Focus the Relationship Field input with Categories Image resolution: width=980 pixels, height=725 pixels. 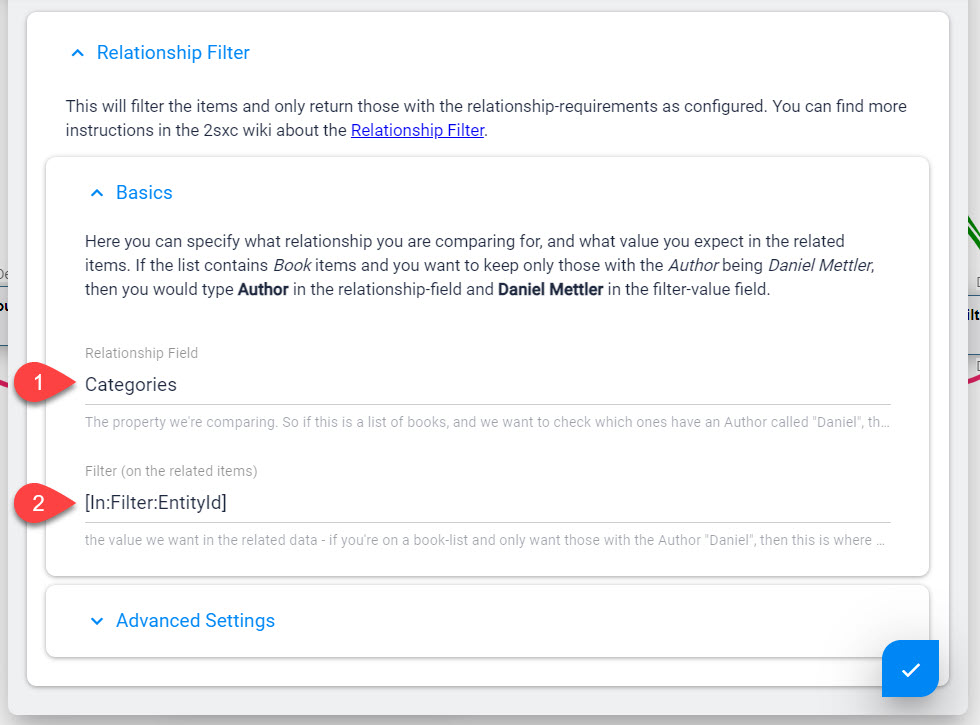(x=488, y=384)
